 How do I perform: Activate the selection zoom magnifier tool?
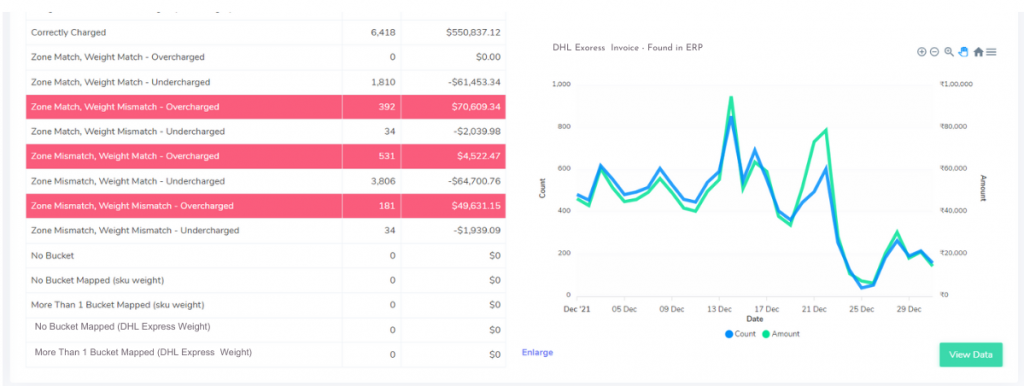tap(949, 52)
